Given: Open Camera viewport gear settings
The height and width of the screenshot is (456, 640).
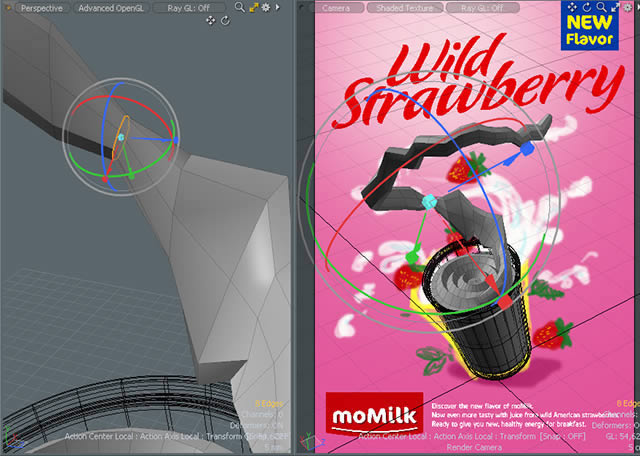Looking at the screenshot, I should pyautogui.click(x=627, y=7).
